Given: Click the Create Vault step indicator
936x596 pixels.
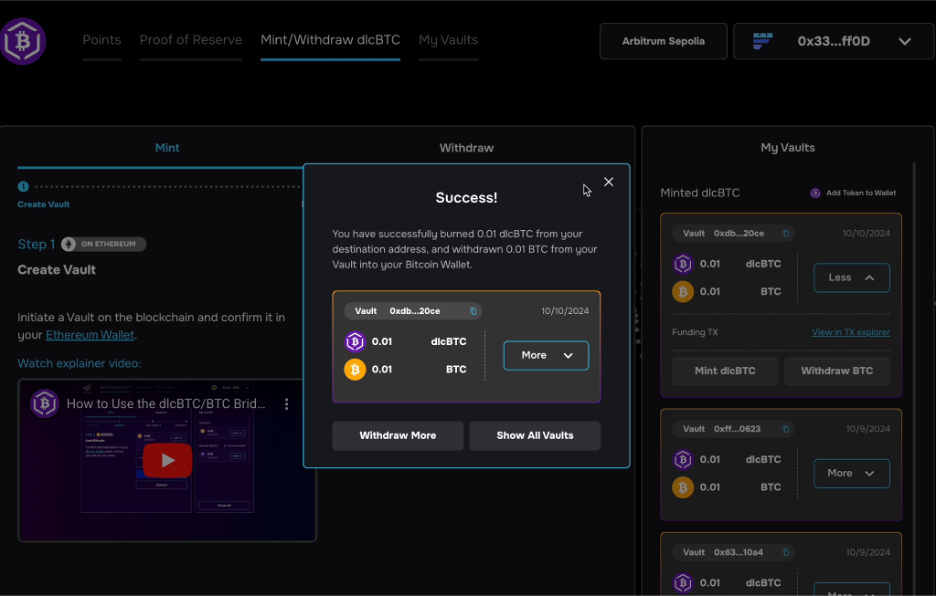Looking at the screenshot, I should tap(23, 187).
